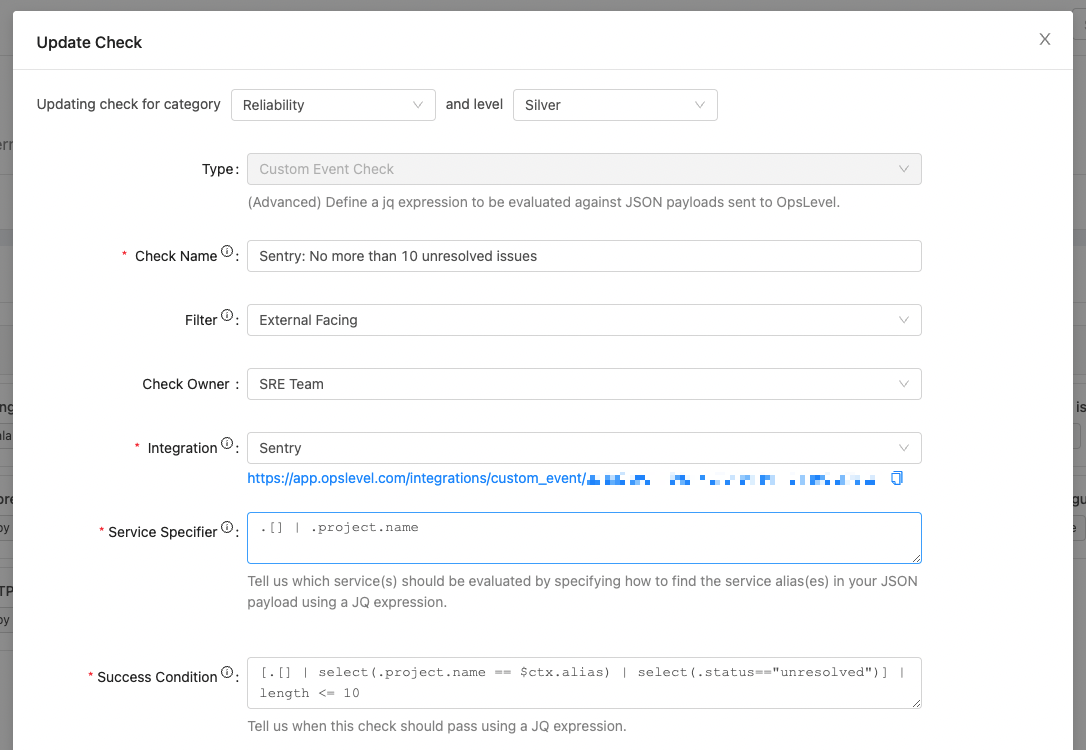This screenshot has width=1086, height=750.
Task: Click the info icon next to Filter
Action: (227, 316)
